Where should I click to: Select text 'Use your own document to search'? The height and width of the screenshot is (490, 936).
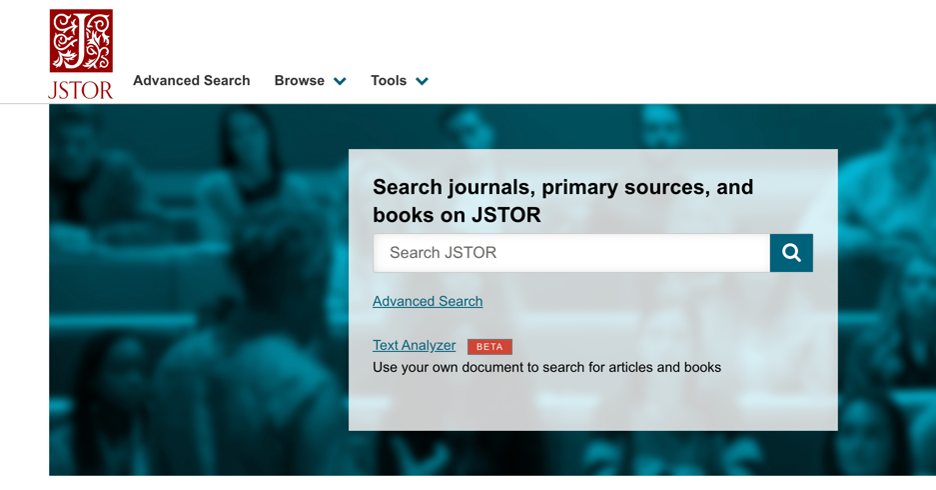click(x=479, y=368)
